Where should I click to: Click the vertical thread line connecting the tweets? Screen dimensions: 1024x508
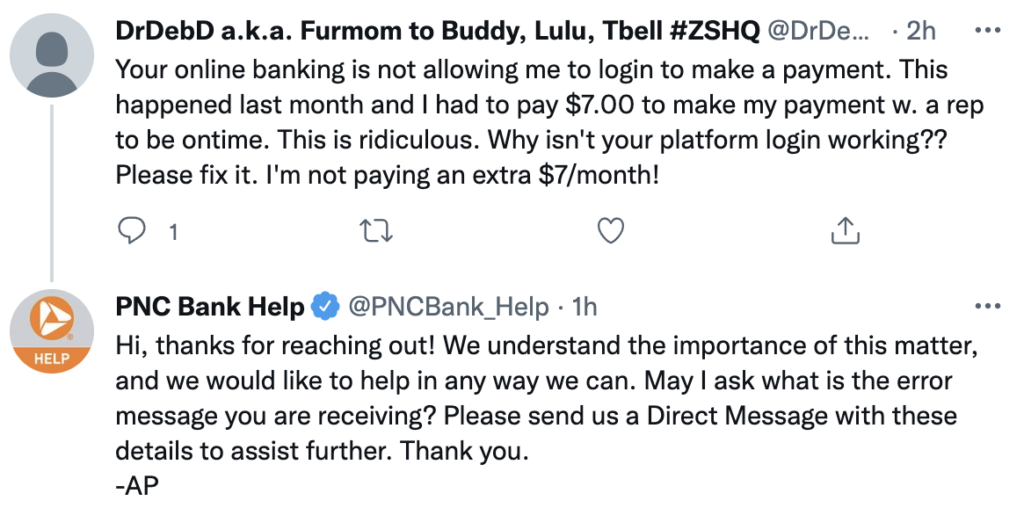pyautogui.click(x=52, y=193)
